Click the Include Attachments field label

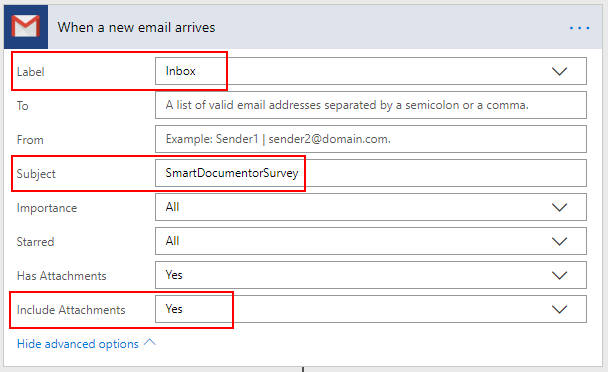click(x=71, y=310)
